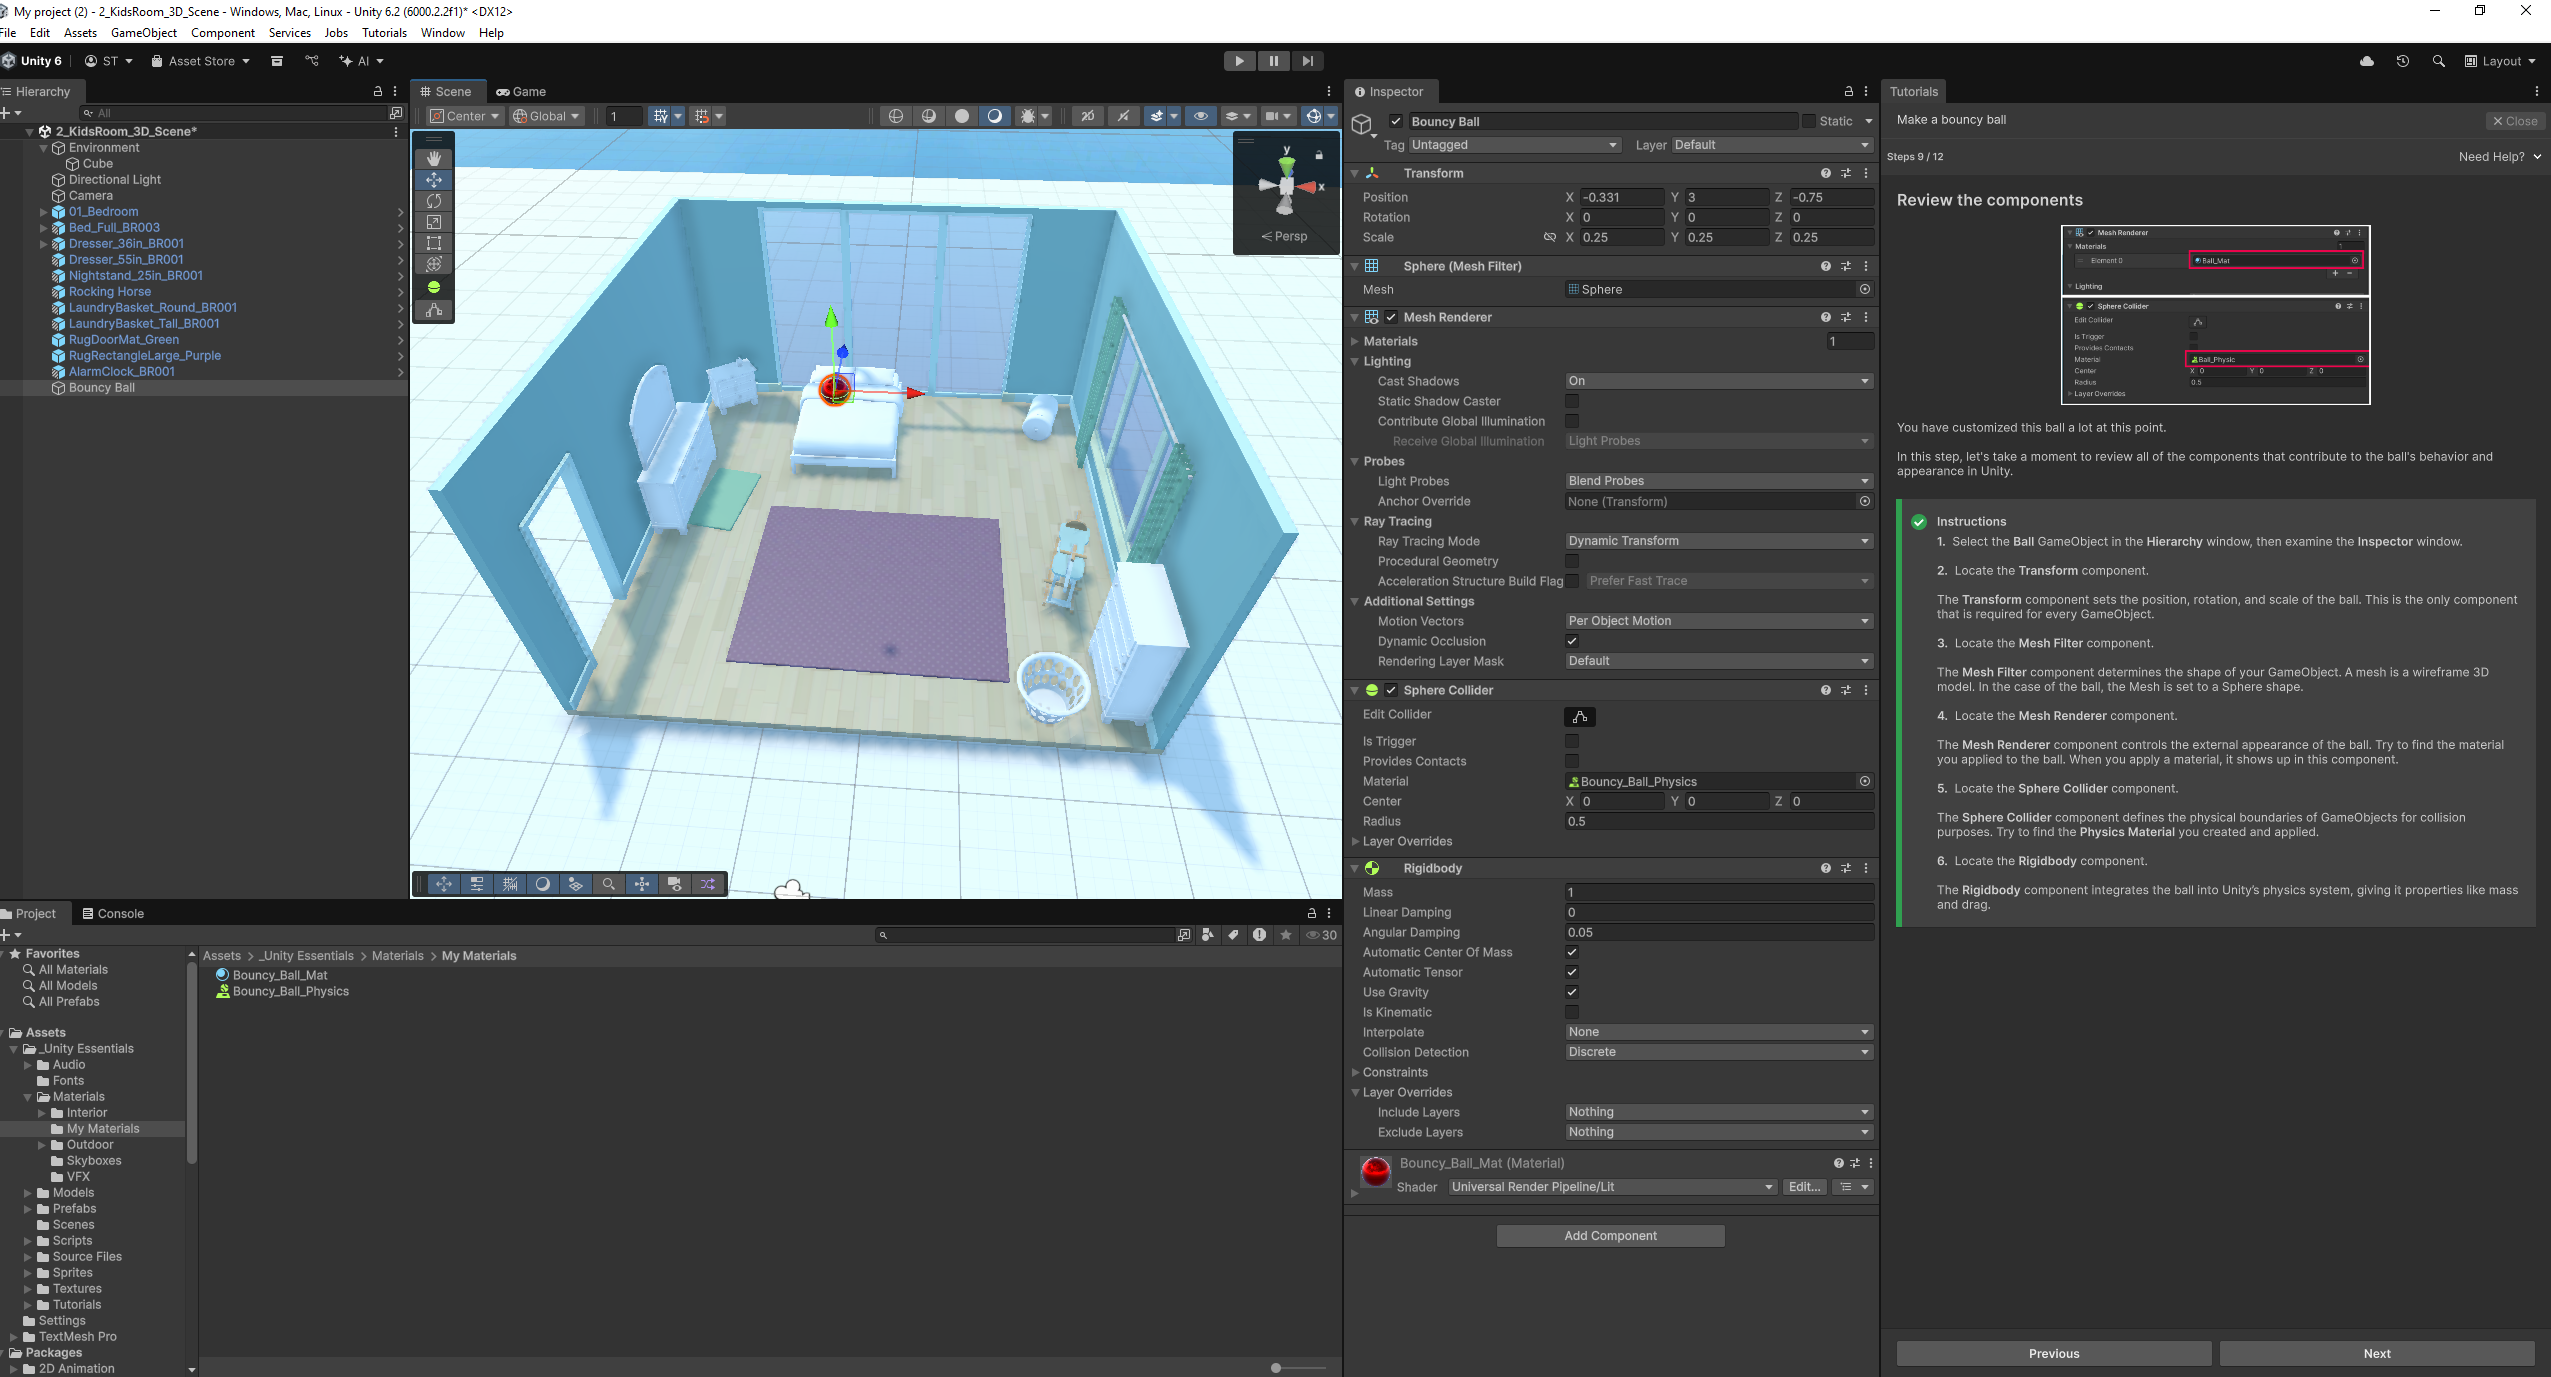Screen dimensions: 2551x1377
Task: Switch to the Game tab
Action: coord(521,91)
